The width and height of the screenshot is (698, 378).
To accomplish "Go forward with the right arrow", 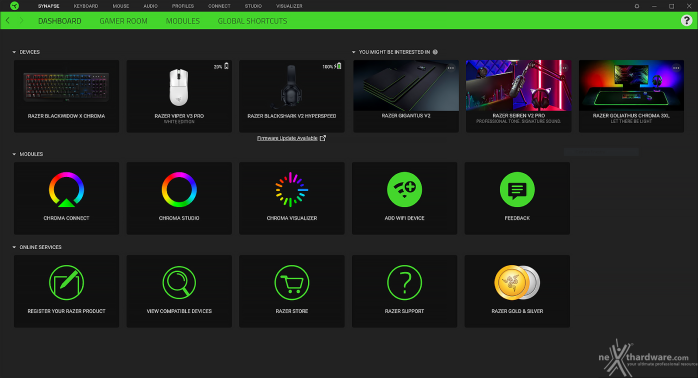I will 21,20.
